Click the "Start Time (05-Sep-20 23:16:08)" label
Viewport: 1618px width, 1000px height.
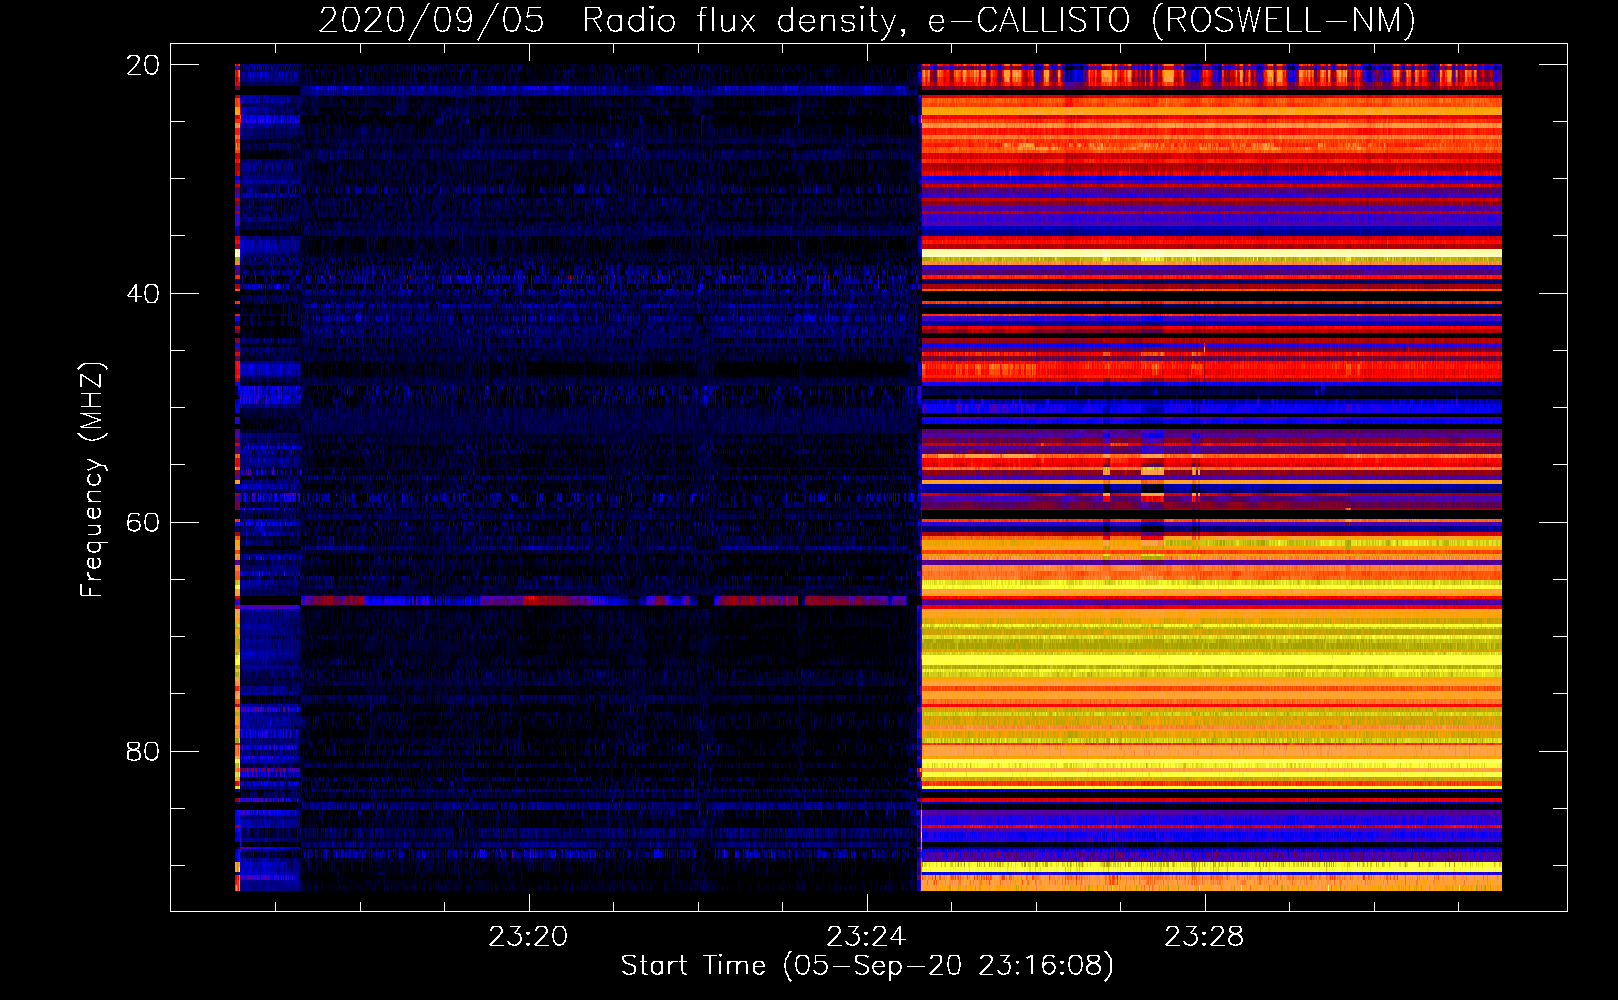coord(867,966)
